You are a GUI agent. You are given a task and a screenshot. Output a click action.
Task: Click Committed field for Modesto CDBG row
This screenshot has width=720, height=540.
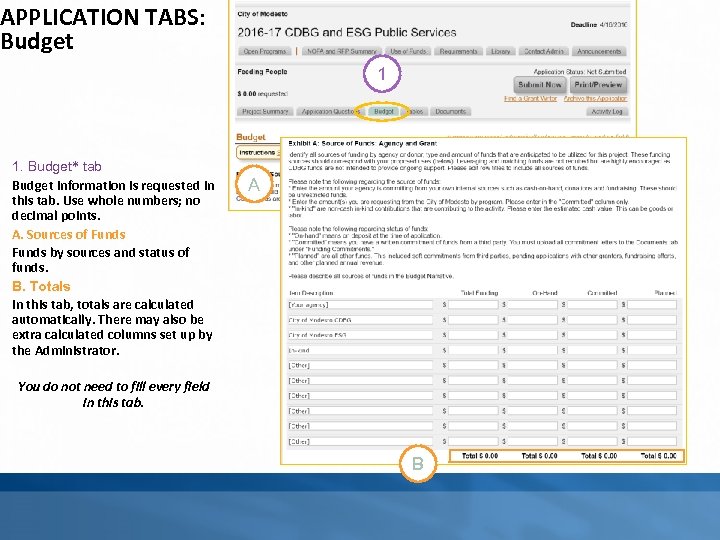tap(592, 320)
